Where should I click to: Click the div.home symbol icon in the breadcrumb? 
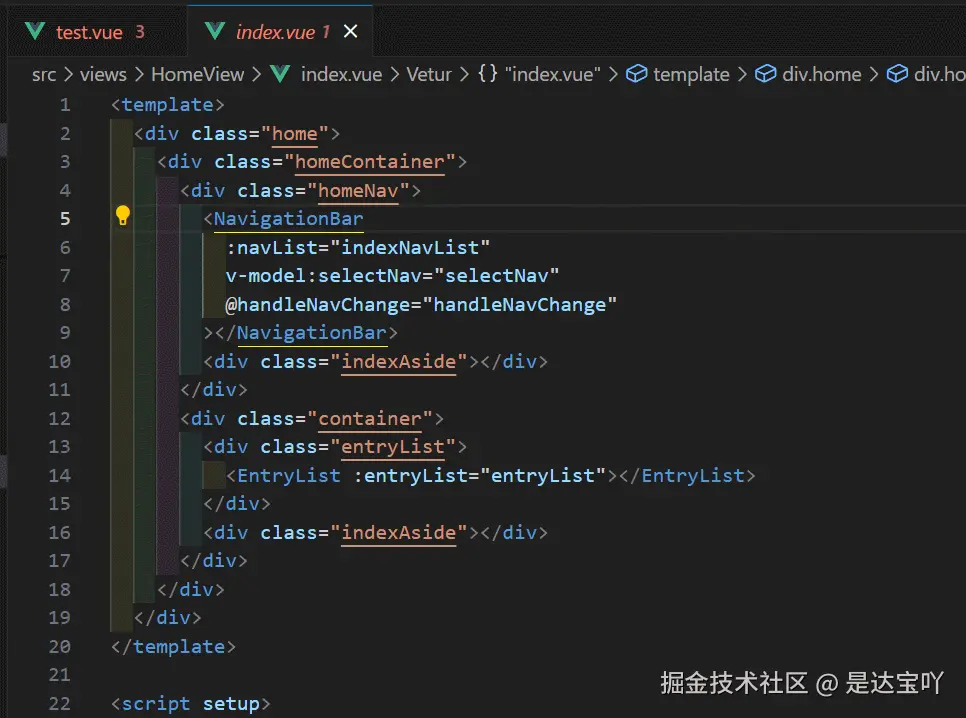tap(766, 74)
